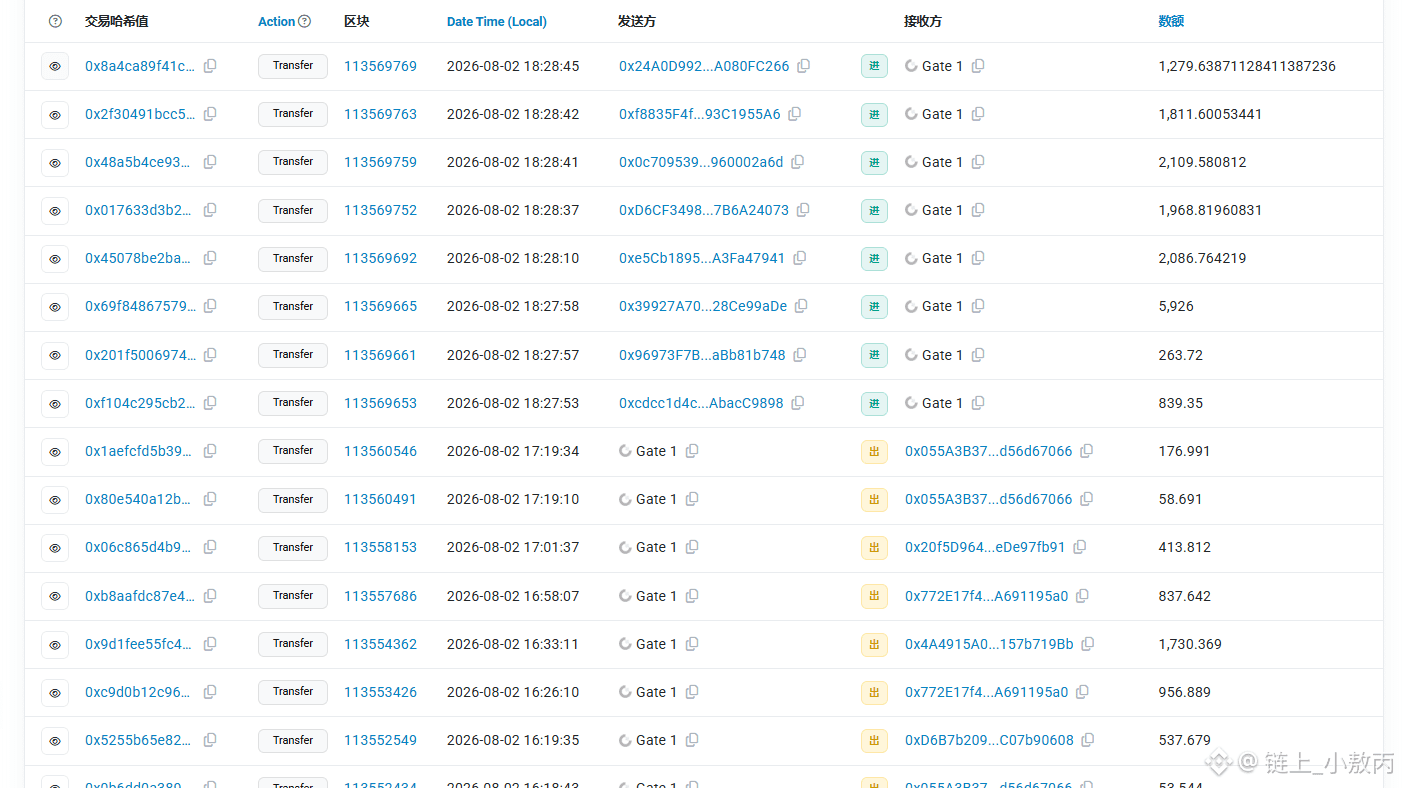The width and height of the screenshot is (1402, 788).
Task: Open help icon in table header first column
Action: (x=55, y=21)
